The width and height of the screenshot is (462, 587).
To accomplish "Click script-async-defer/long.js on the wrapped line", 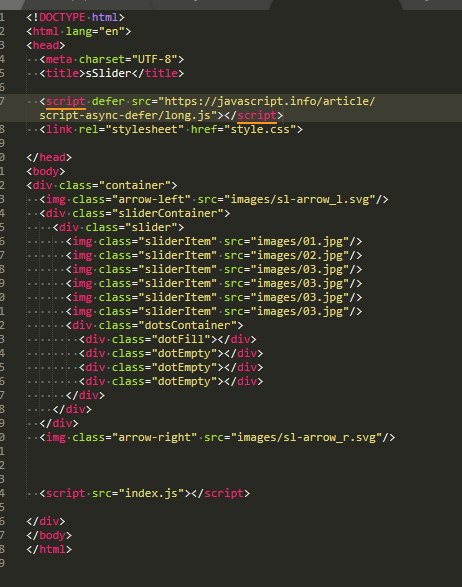I will coord(125,115).
